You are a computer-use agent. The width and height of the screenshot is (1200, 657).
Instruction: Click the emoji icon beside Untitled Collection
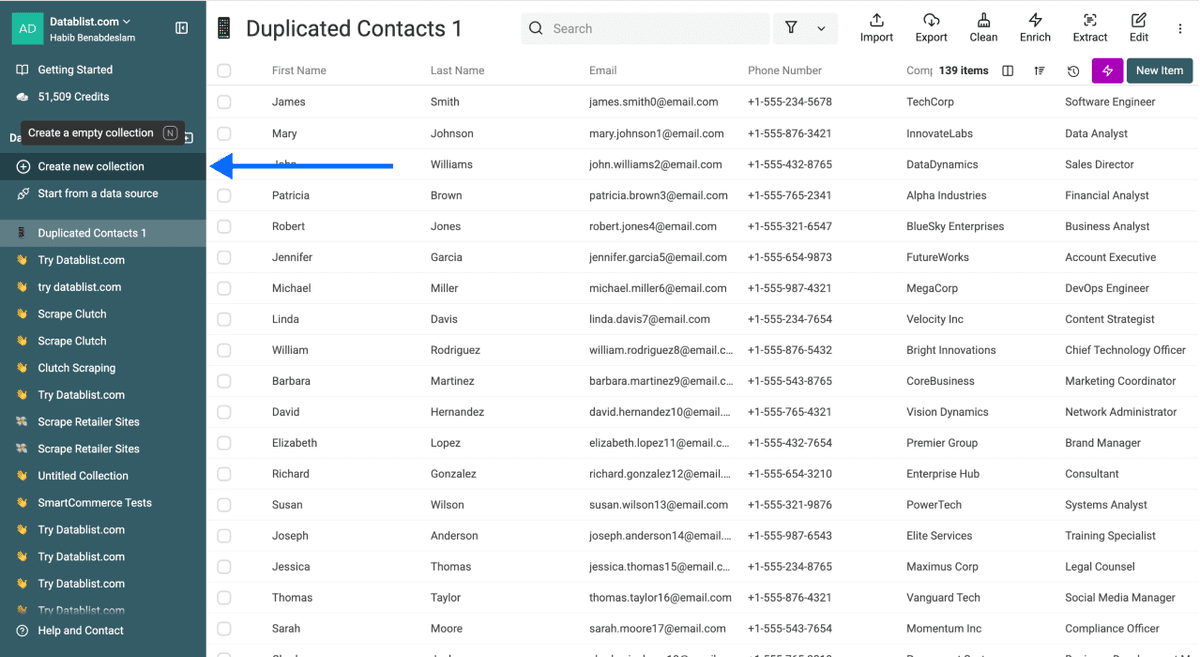pos(22,476)
